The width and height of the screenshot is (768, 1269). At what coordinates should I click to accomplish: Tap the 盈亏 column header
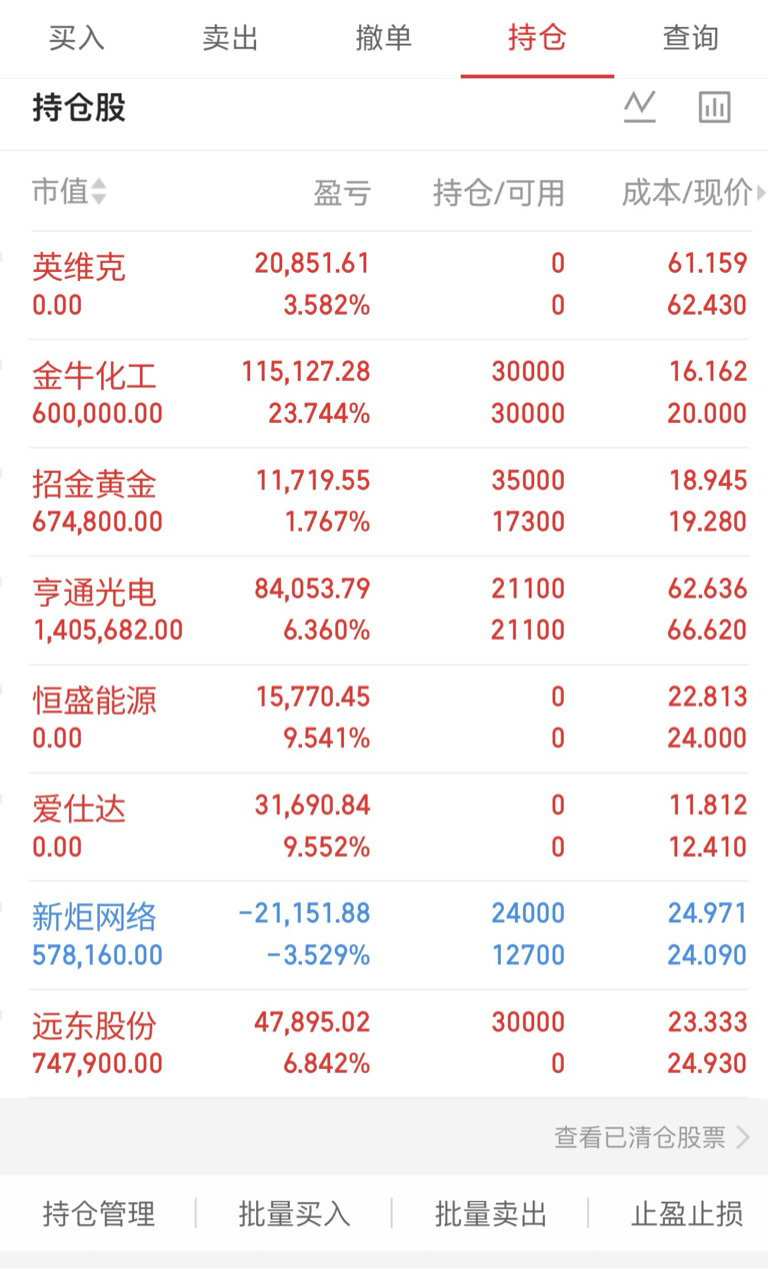point(342,192)
